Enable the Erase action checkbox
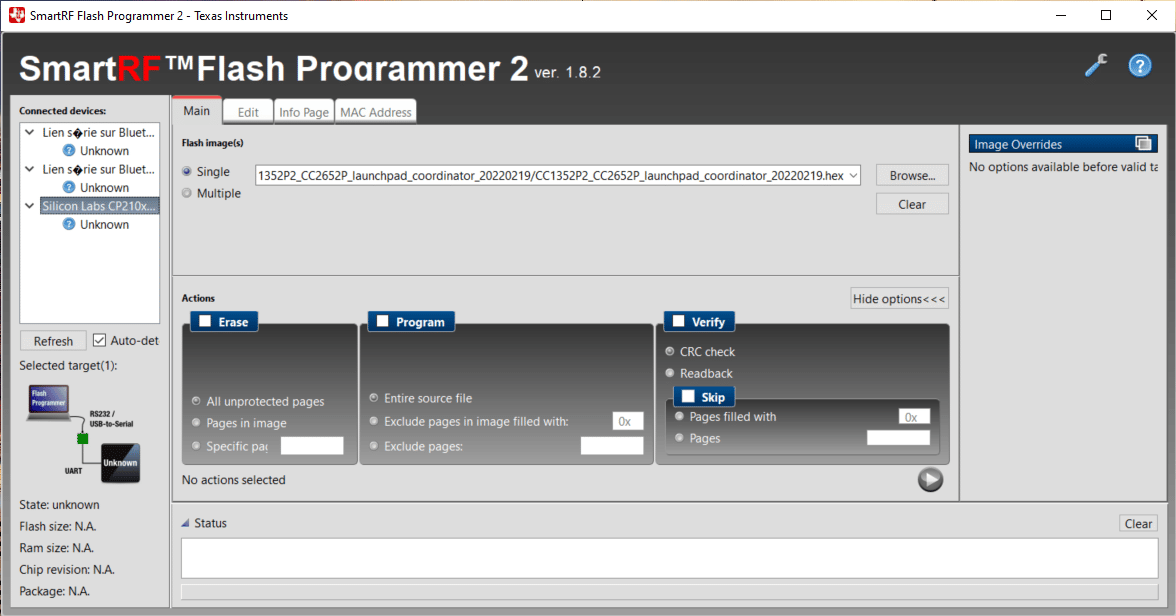Viewport: 1176px width, 616px height. (205, 321)
